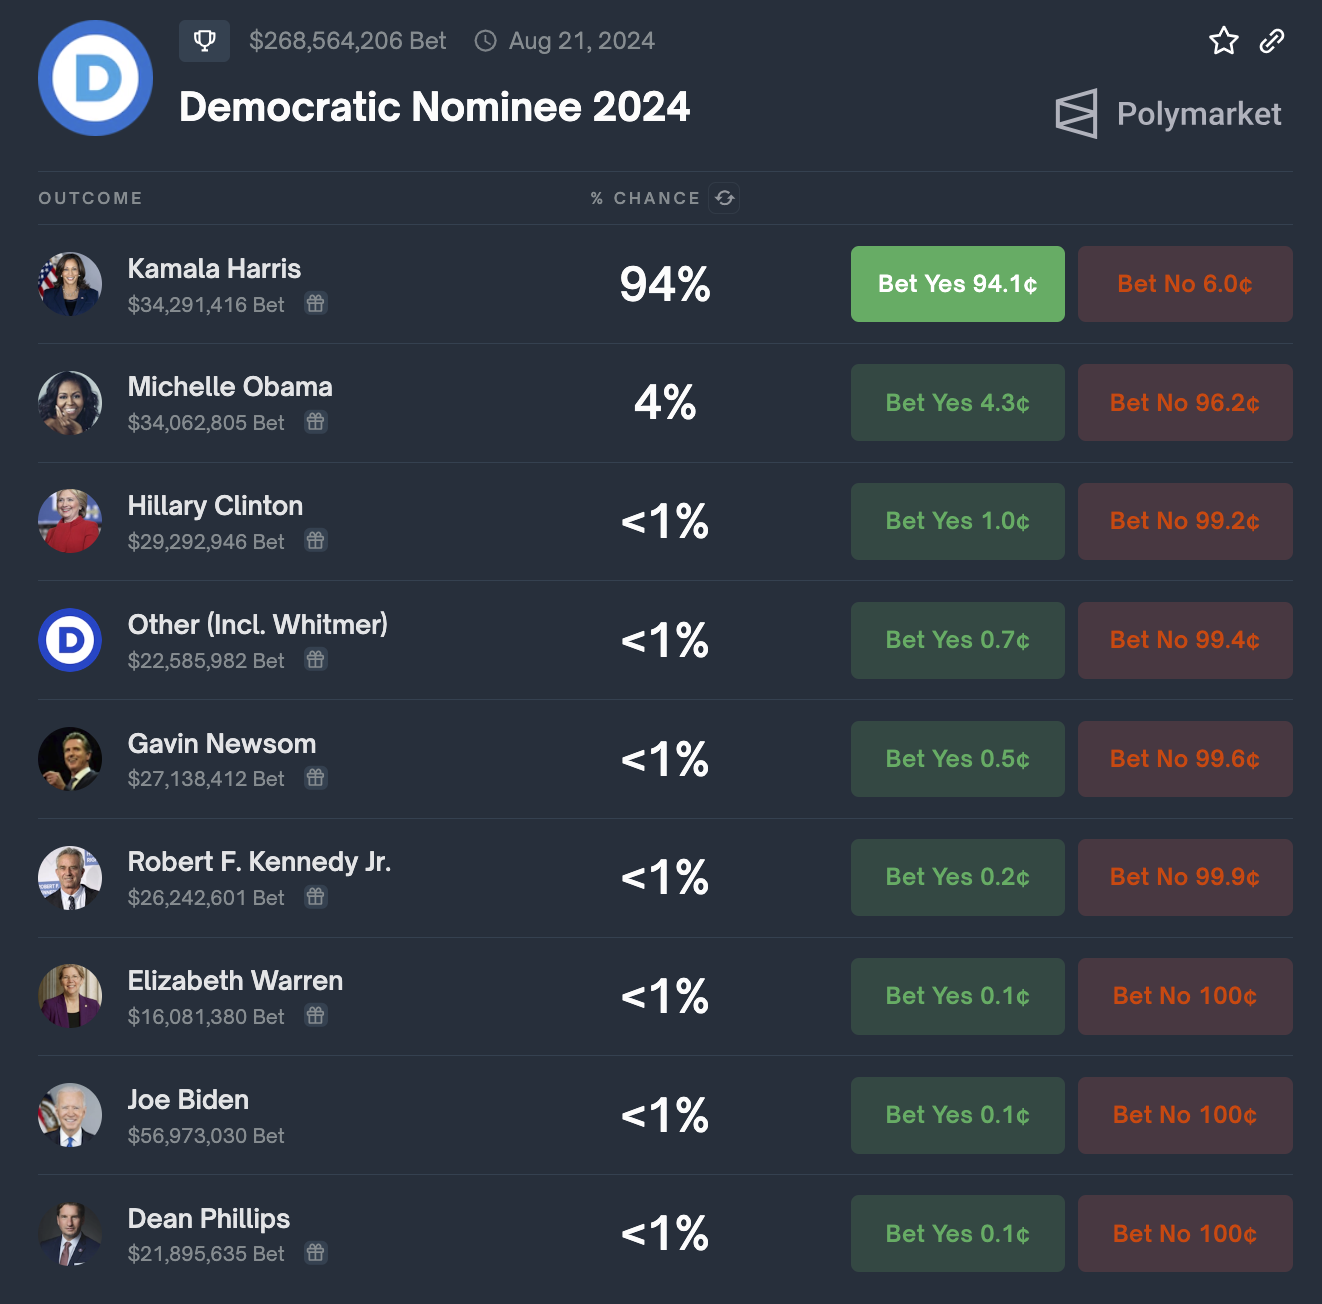Click the gift icon beside Kamala Harris

point(316,303)
